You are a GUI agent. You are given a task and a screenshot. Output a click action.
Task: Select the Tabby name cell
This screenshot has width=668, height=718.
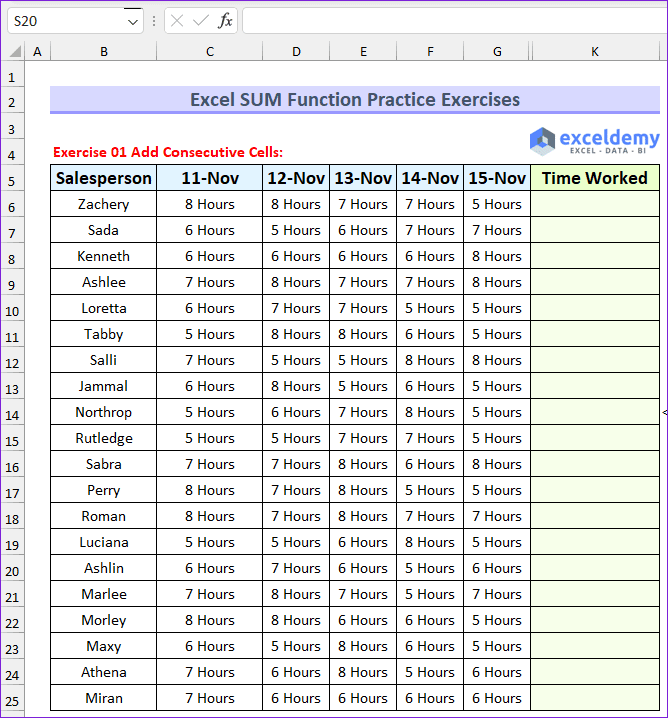103,334
